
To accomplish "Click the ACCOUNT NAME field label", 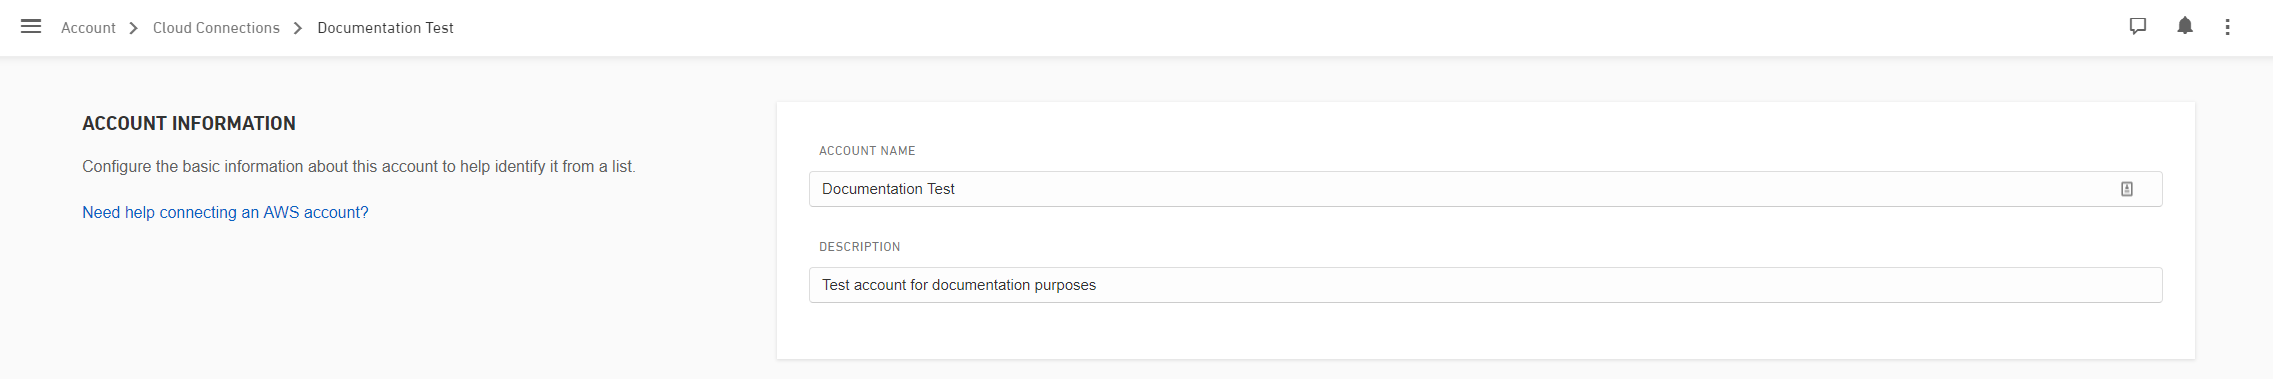I will pyautogui.click(x=867, y=151).
